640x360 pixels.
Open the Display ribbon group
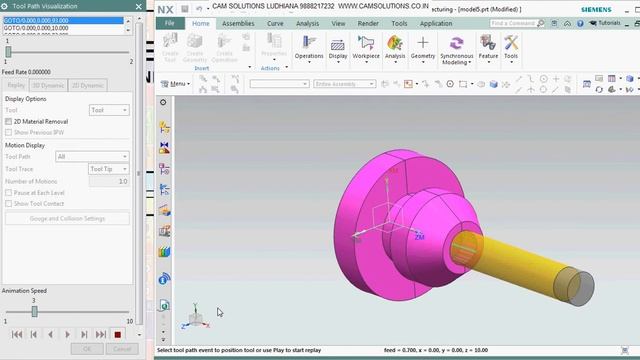tap(338, 49)
